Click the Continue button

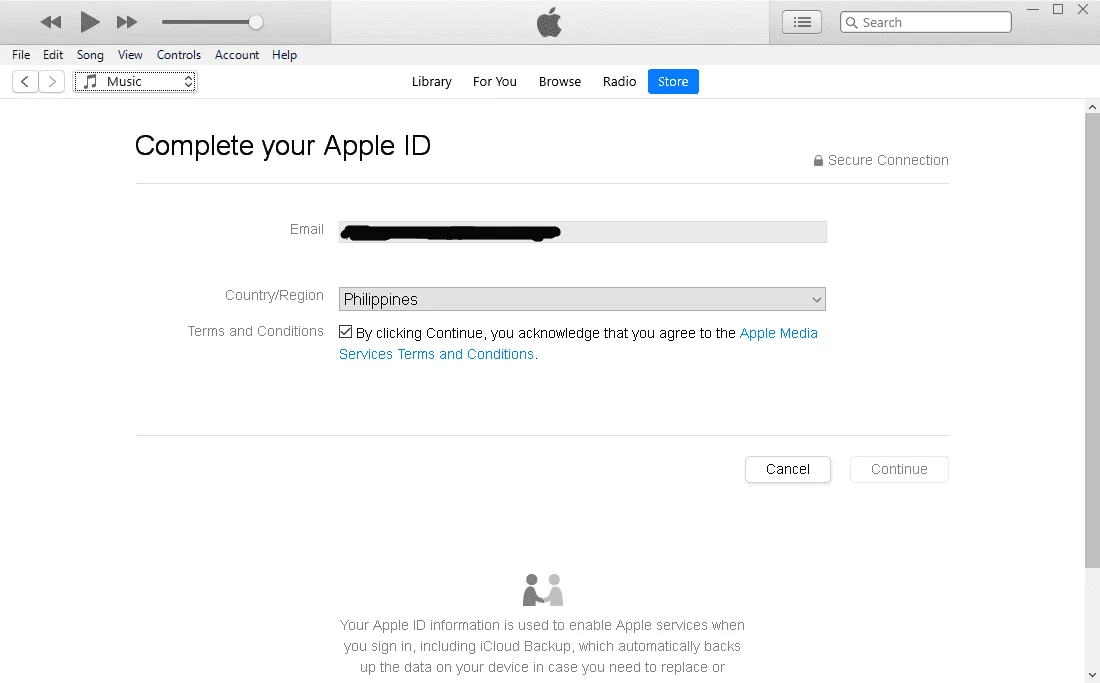click(899, 469)
